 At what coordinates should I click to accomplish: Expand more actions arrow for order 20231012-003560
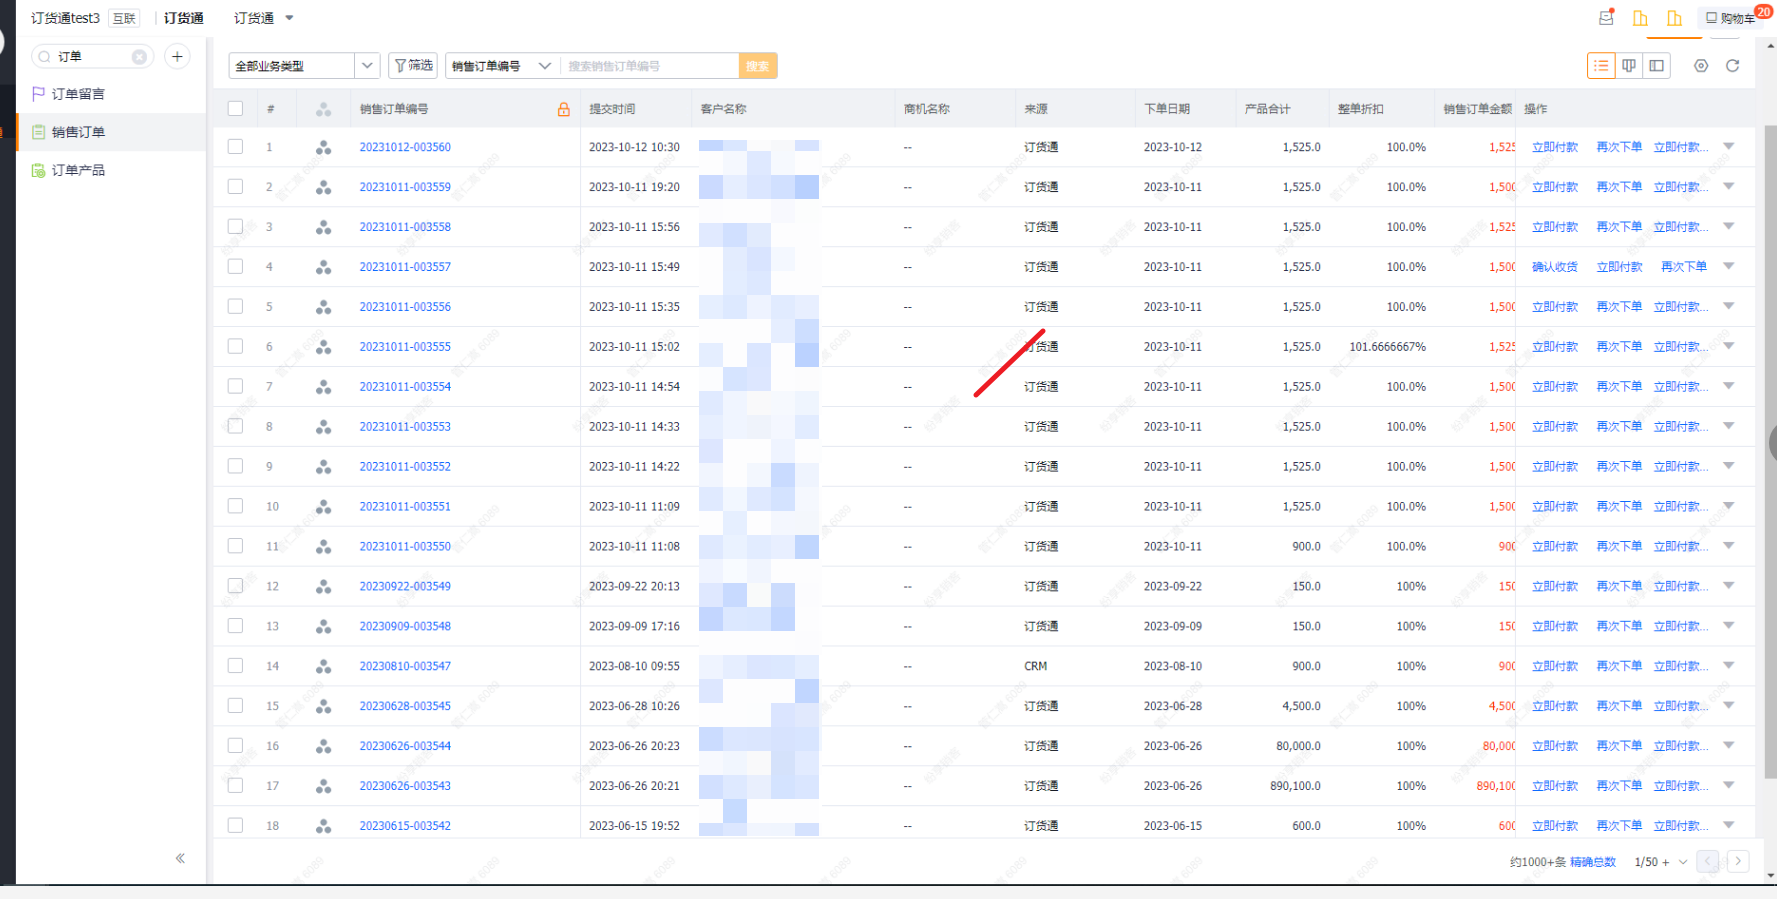(x=1729, y=147)
